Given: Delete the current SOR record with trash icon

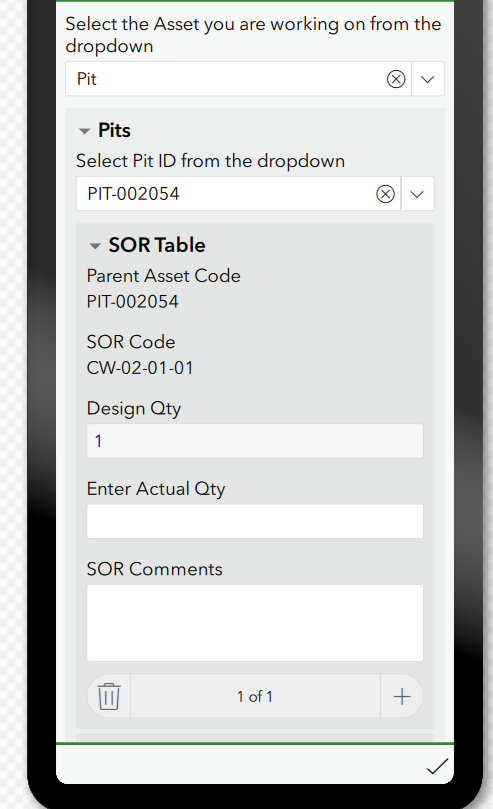Looking at the screenshot, I should tap(109, 696).
